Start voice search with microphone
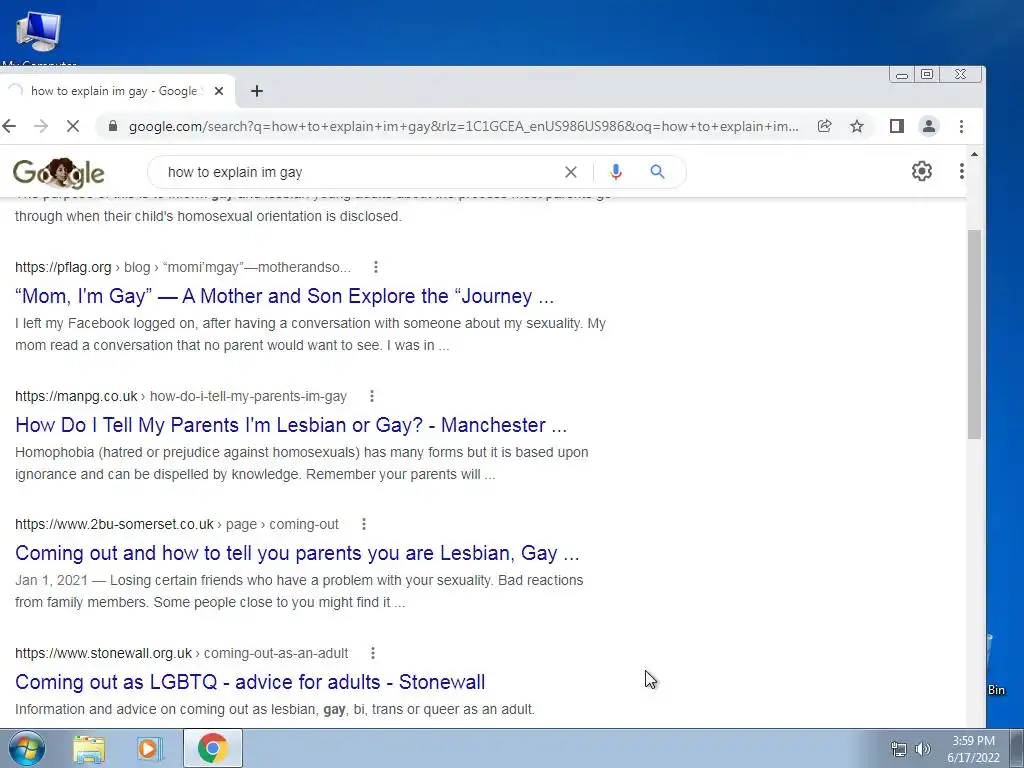 615,172
